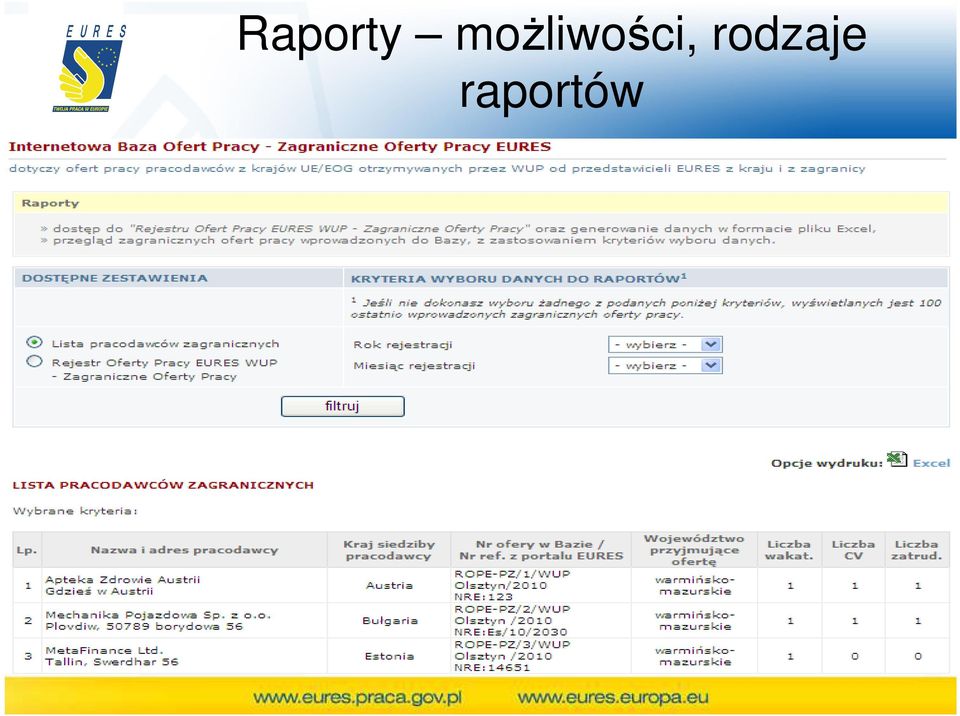The height and width of the screenshot is (716, 960).
Task: Click the filtruj button
Action: (342, 406)
